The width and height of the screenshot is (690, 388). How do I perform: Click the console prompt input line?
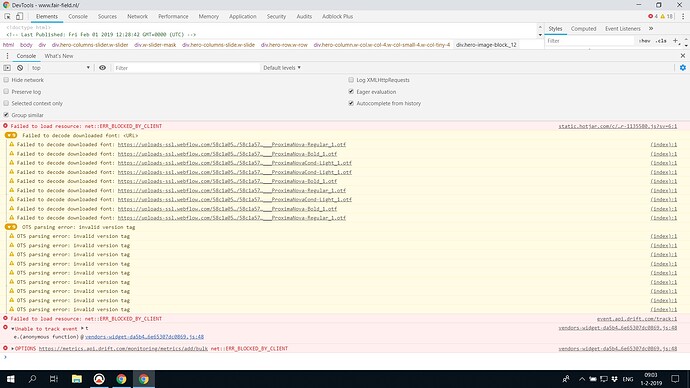[345, 357]
